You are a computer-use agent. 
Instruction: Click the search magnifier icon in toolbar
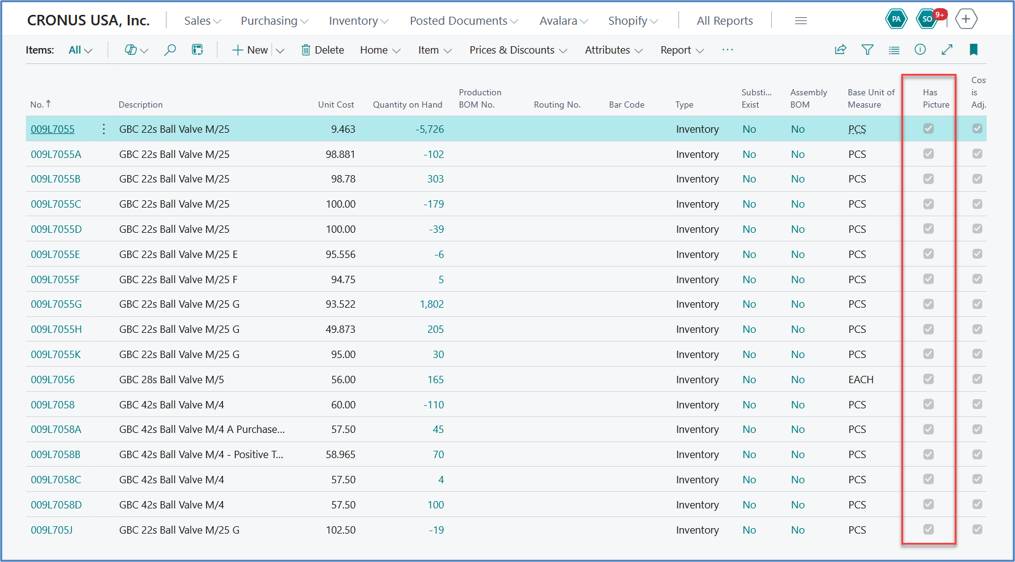pyautogui.click(x=170, y=50)
